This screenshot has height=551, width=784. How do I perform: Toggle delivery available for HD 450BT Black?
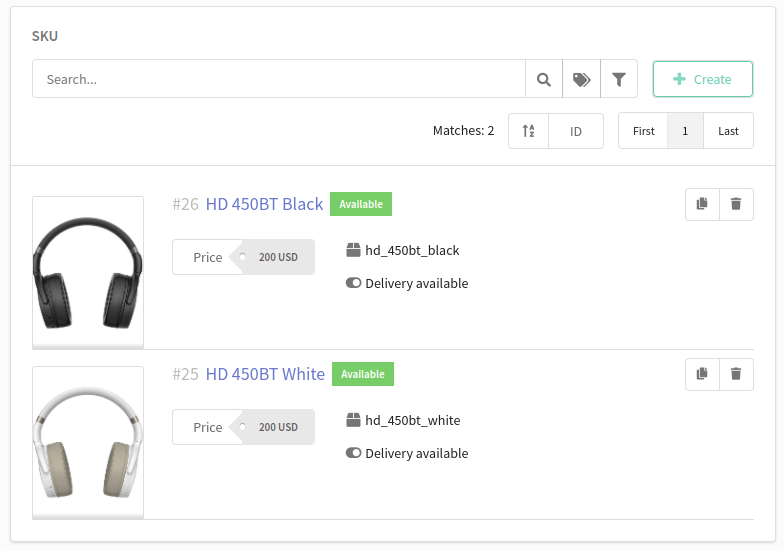click(x=354, y=283)
